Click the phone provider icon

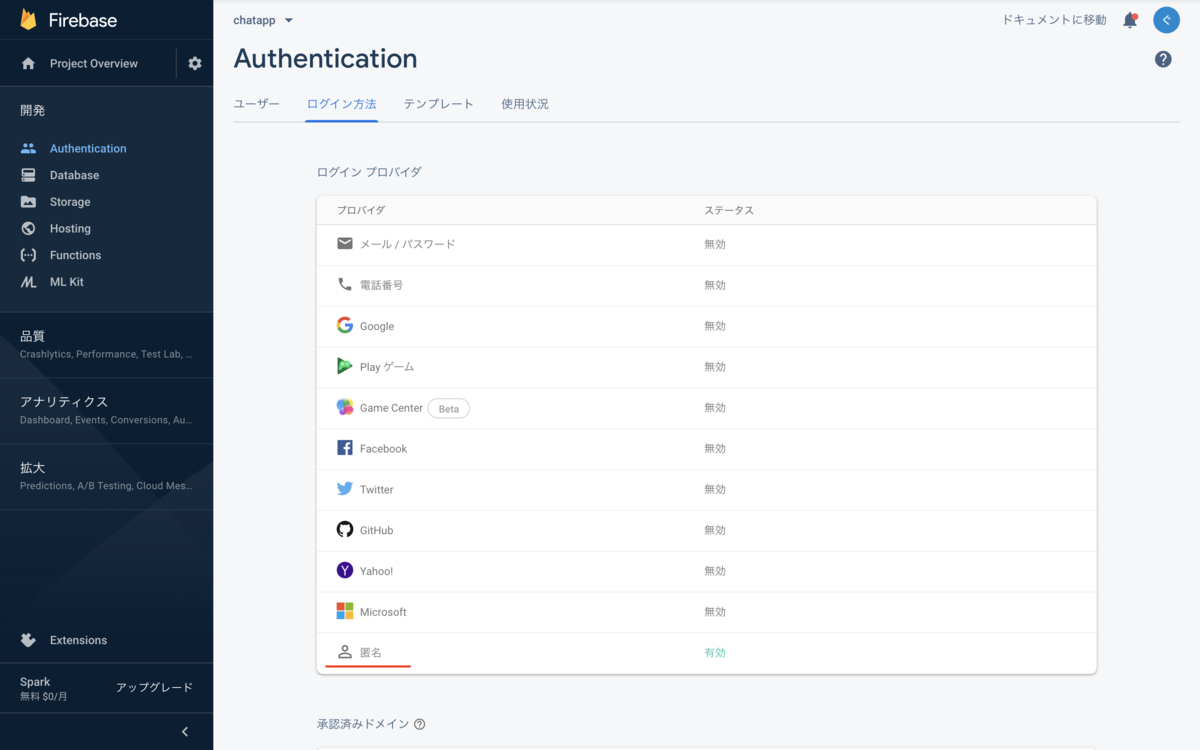point(345,284)
